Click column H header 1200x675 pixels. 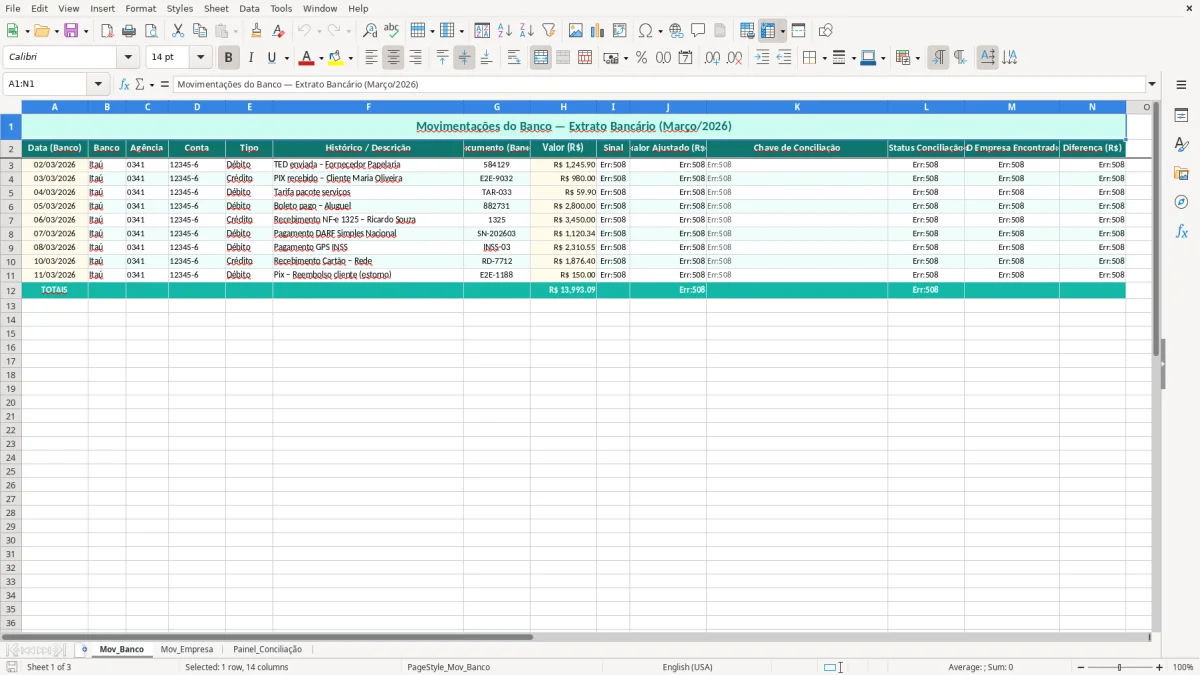pyautogui.click(x=563, y=107)
